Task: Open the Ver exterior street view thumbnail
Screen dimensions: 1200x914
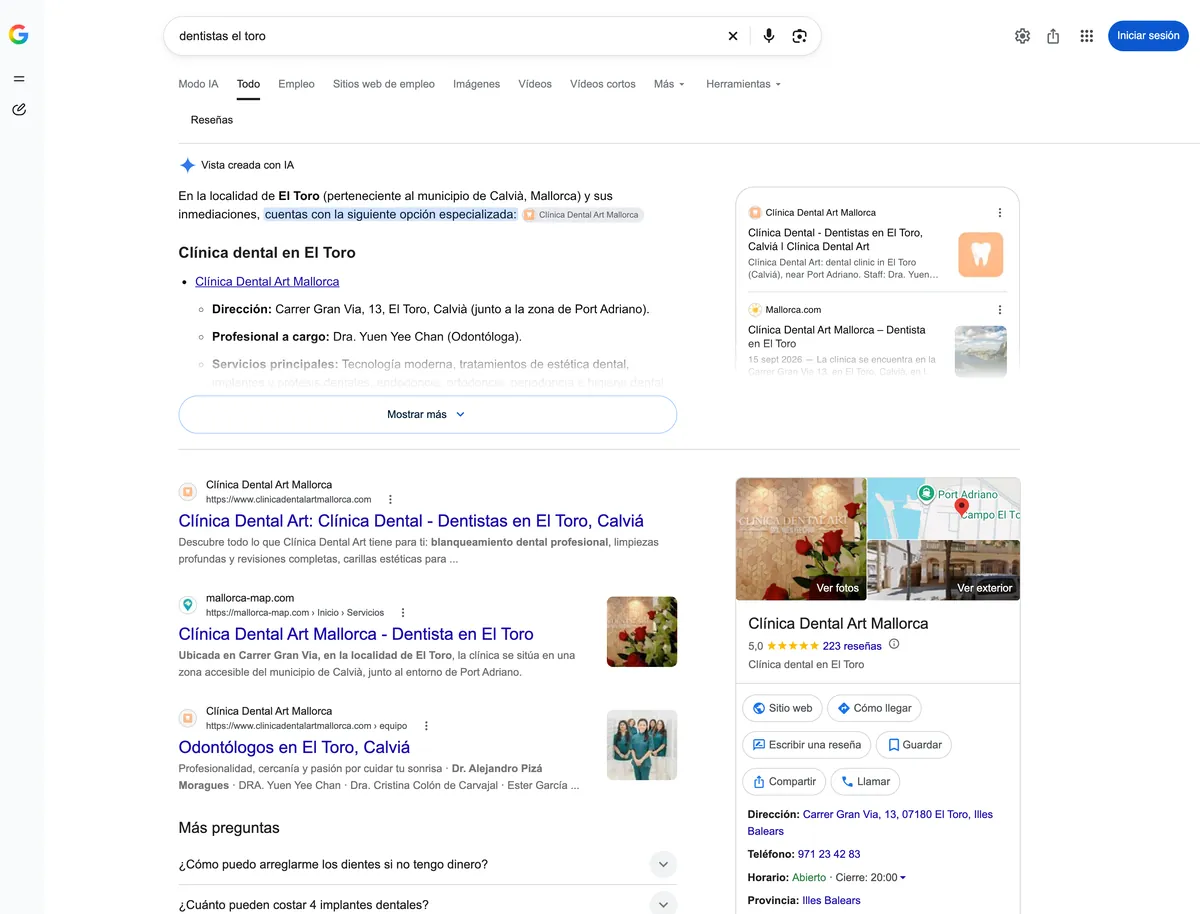Action: (944, 570)
